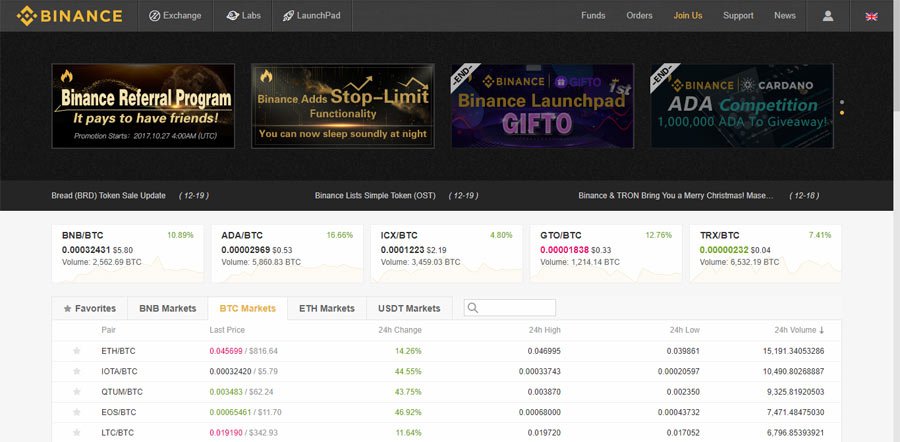Open the Stop-Limit Functionality banner
Screen dimensions: 900x442
(x=343, y=106)
